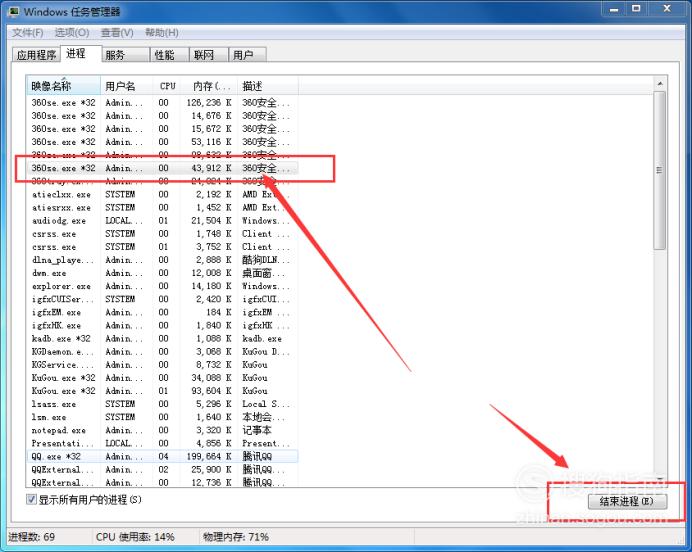Image resolution: width=692 pixels, height=552 pixels.
Task: Click the Task Manager title bar icon
Action: click(14, 11)
